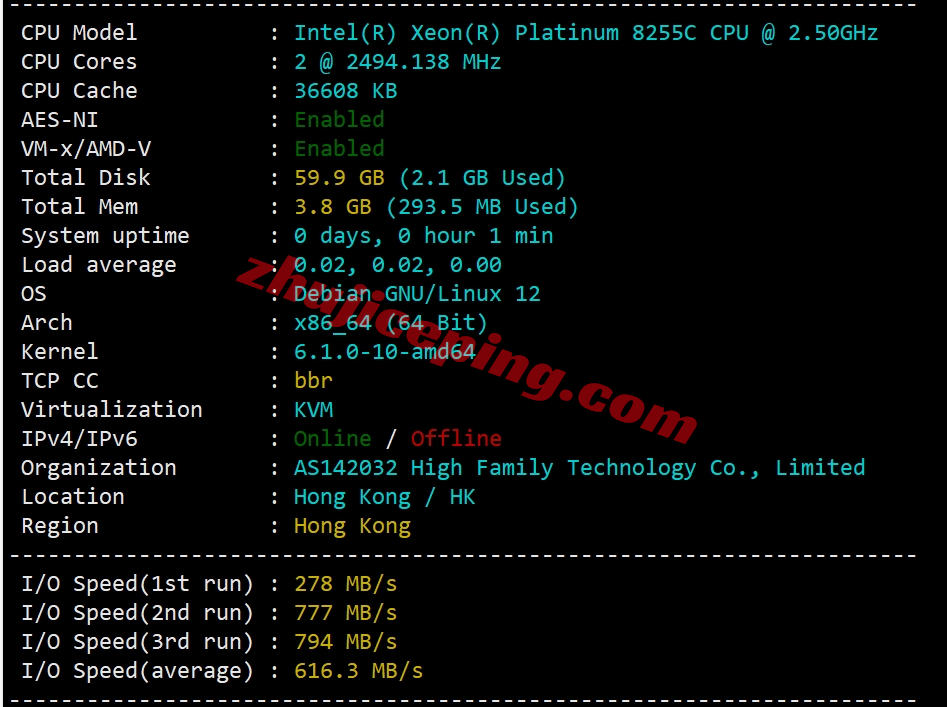Screen dimensions: 947x707
Task: Select the 1st run 278 MB/s value
Action: [345, 584]
